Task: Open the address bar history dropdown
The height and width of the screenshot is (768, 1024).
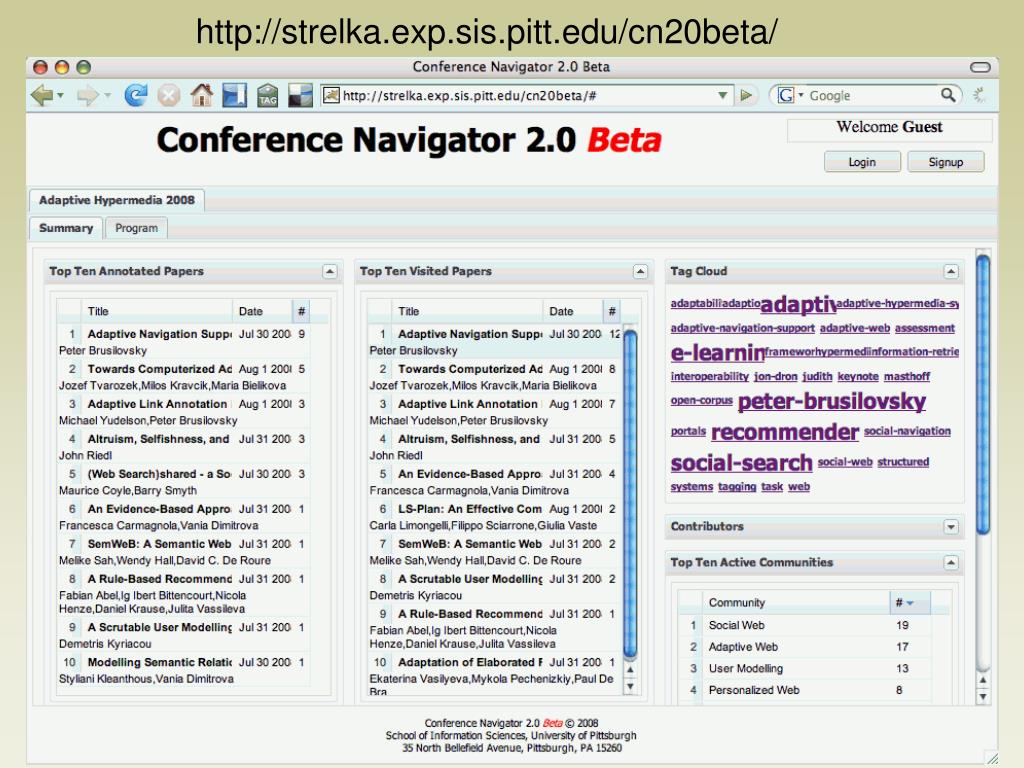Action: coord(723,95)
